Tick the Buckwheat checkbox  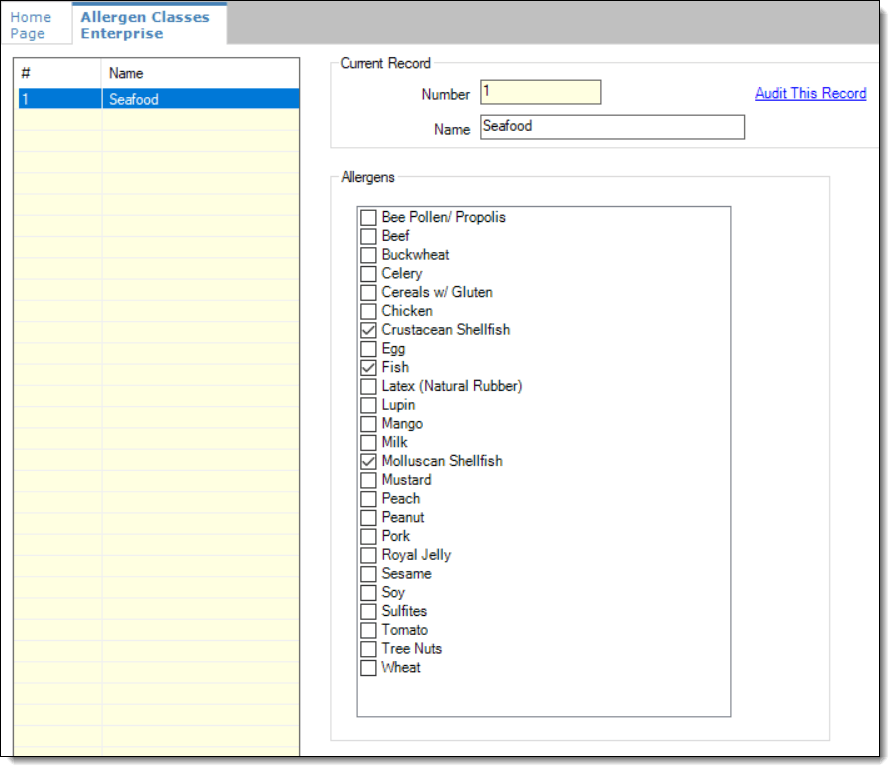[368, 255]
